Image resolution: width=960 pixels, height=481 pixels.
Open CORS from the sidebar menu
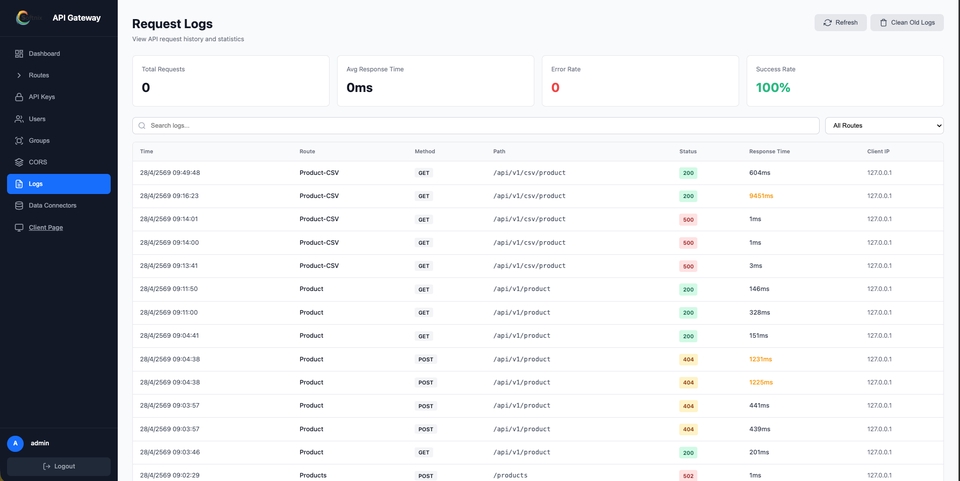point(59,162)
